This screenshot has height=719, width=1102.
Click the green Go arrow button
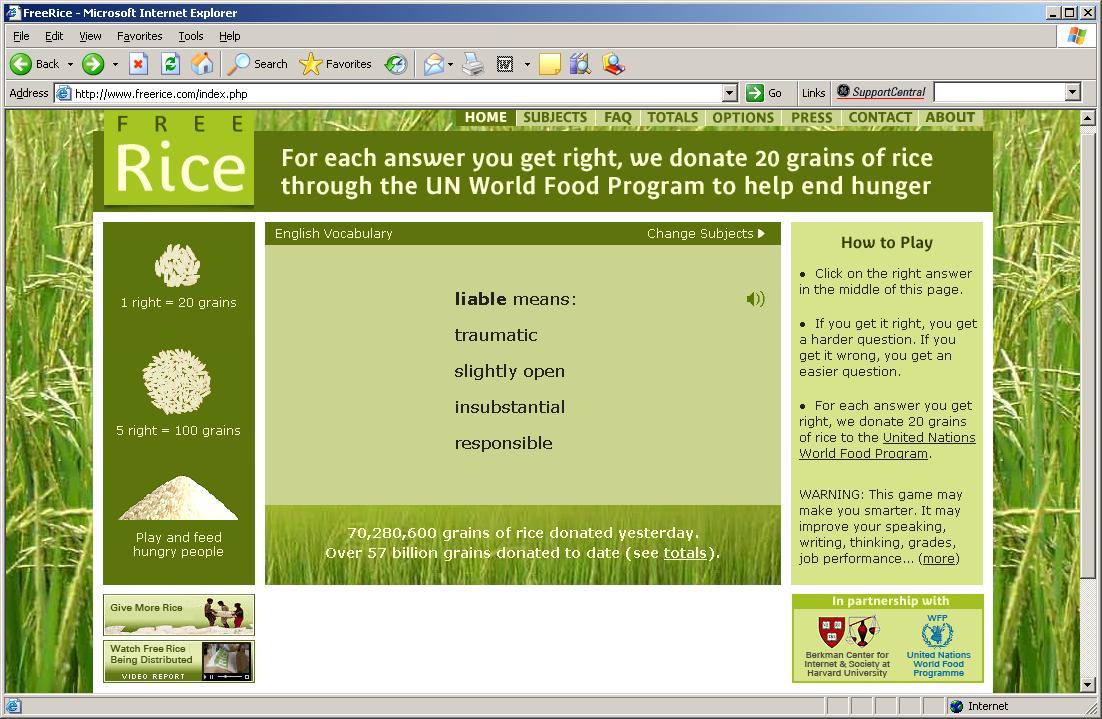754,93
